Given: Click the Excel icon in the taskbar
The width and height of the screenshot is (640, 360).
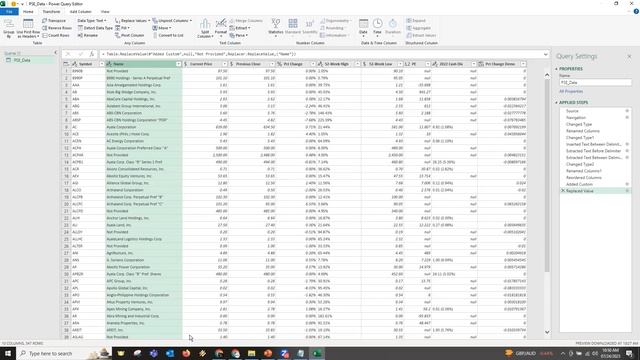Looking at the screenshot, I should [317, 353].
